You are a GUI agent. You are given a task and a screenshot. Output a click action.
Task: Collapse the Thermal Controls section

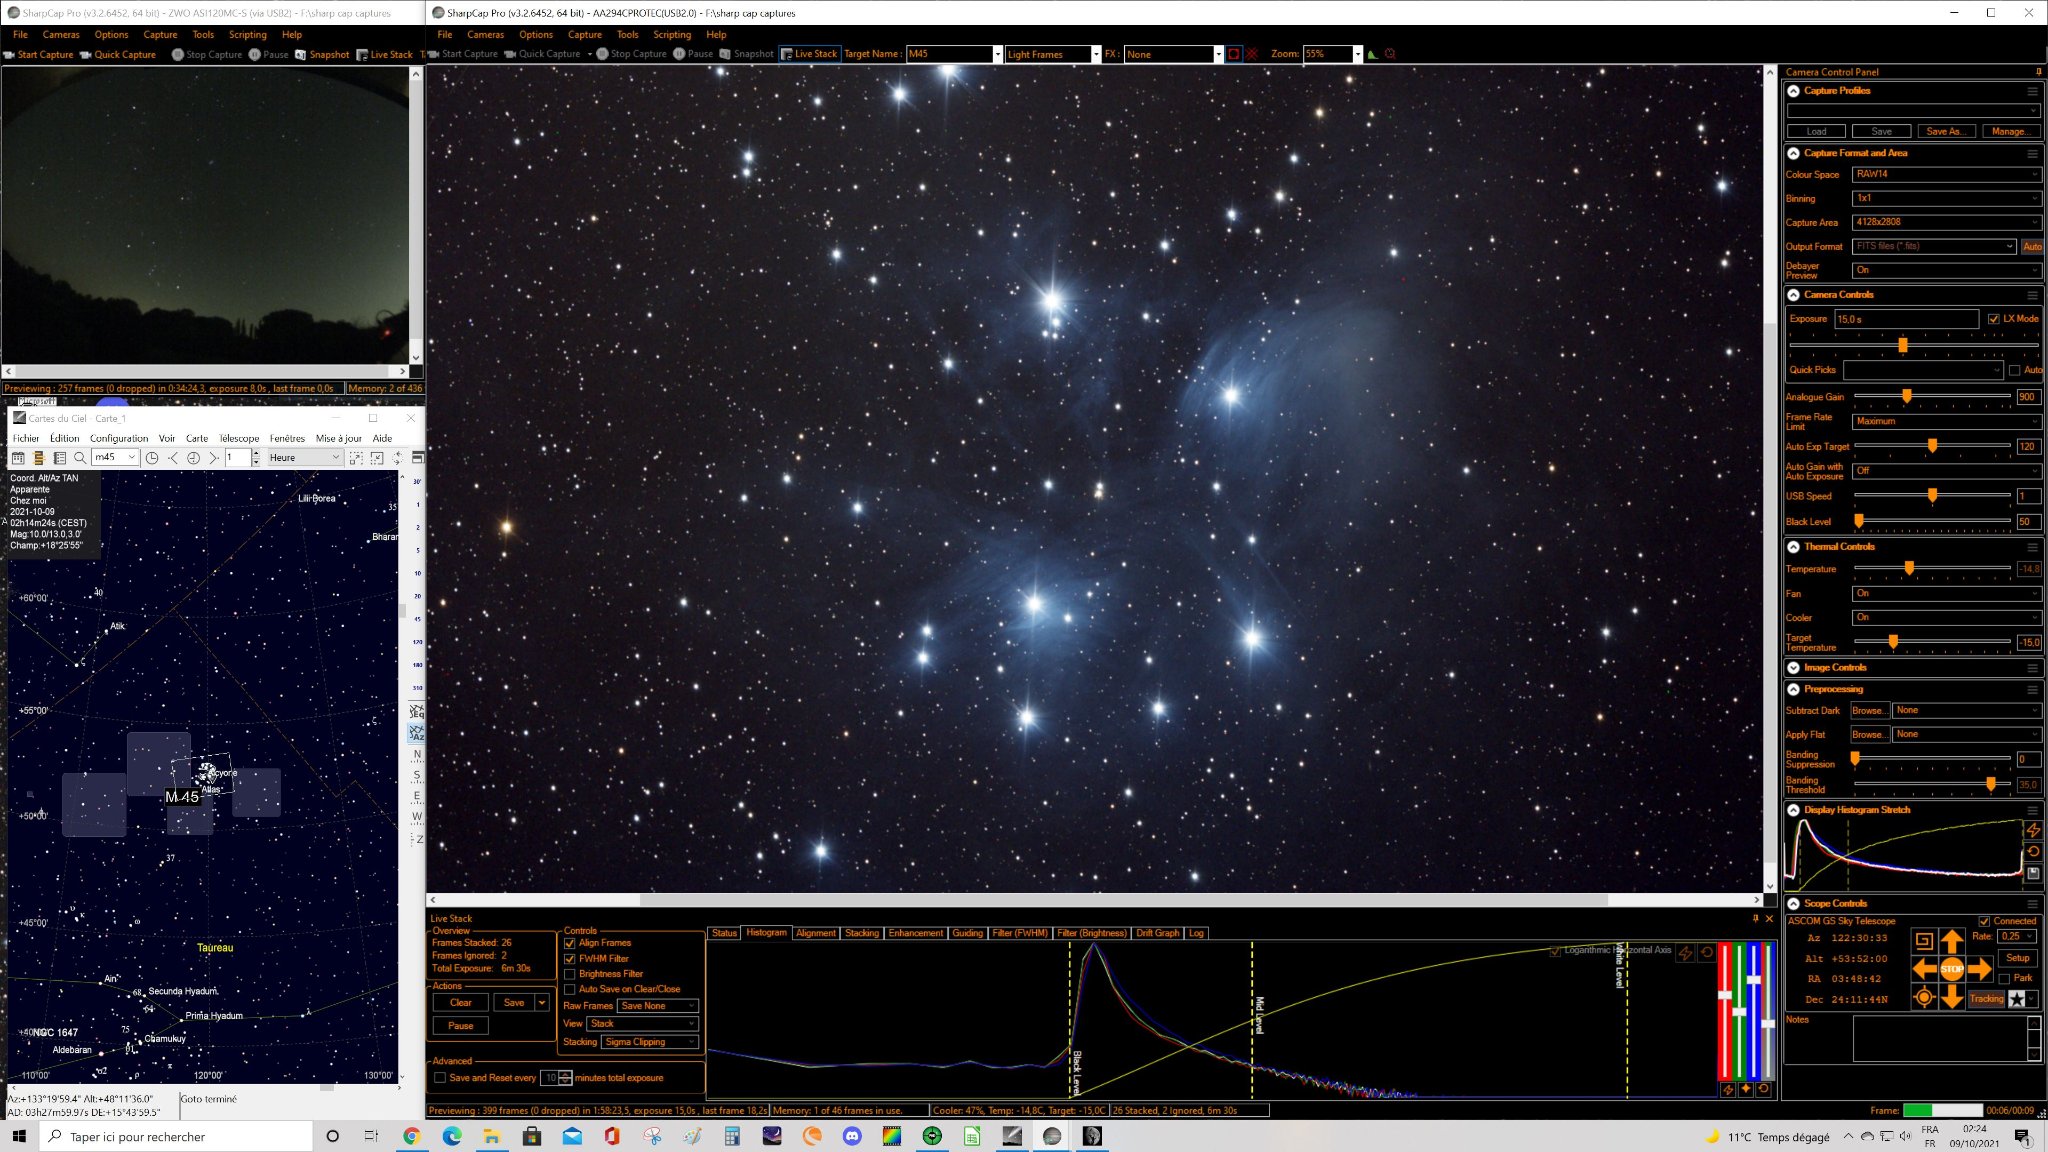[1794, 547]
